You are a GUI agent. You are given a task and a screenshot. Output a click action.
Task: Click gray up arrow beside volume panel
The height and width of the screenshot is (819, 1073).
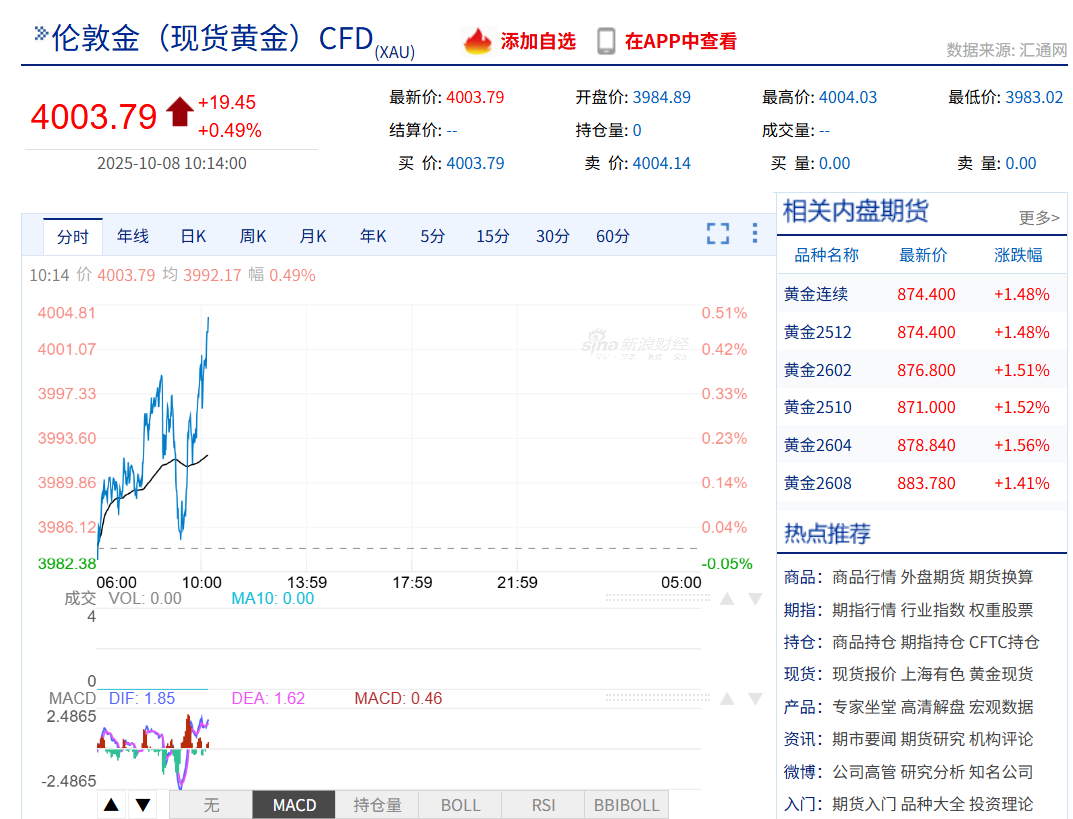point(727,599)
